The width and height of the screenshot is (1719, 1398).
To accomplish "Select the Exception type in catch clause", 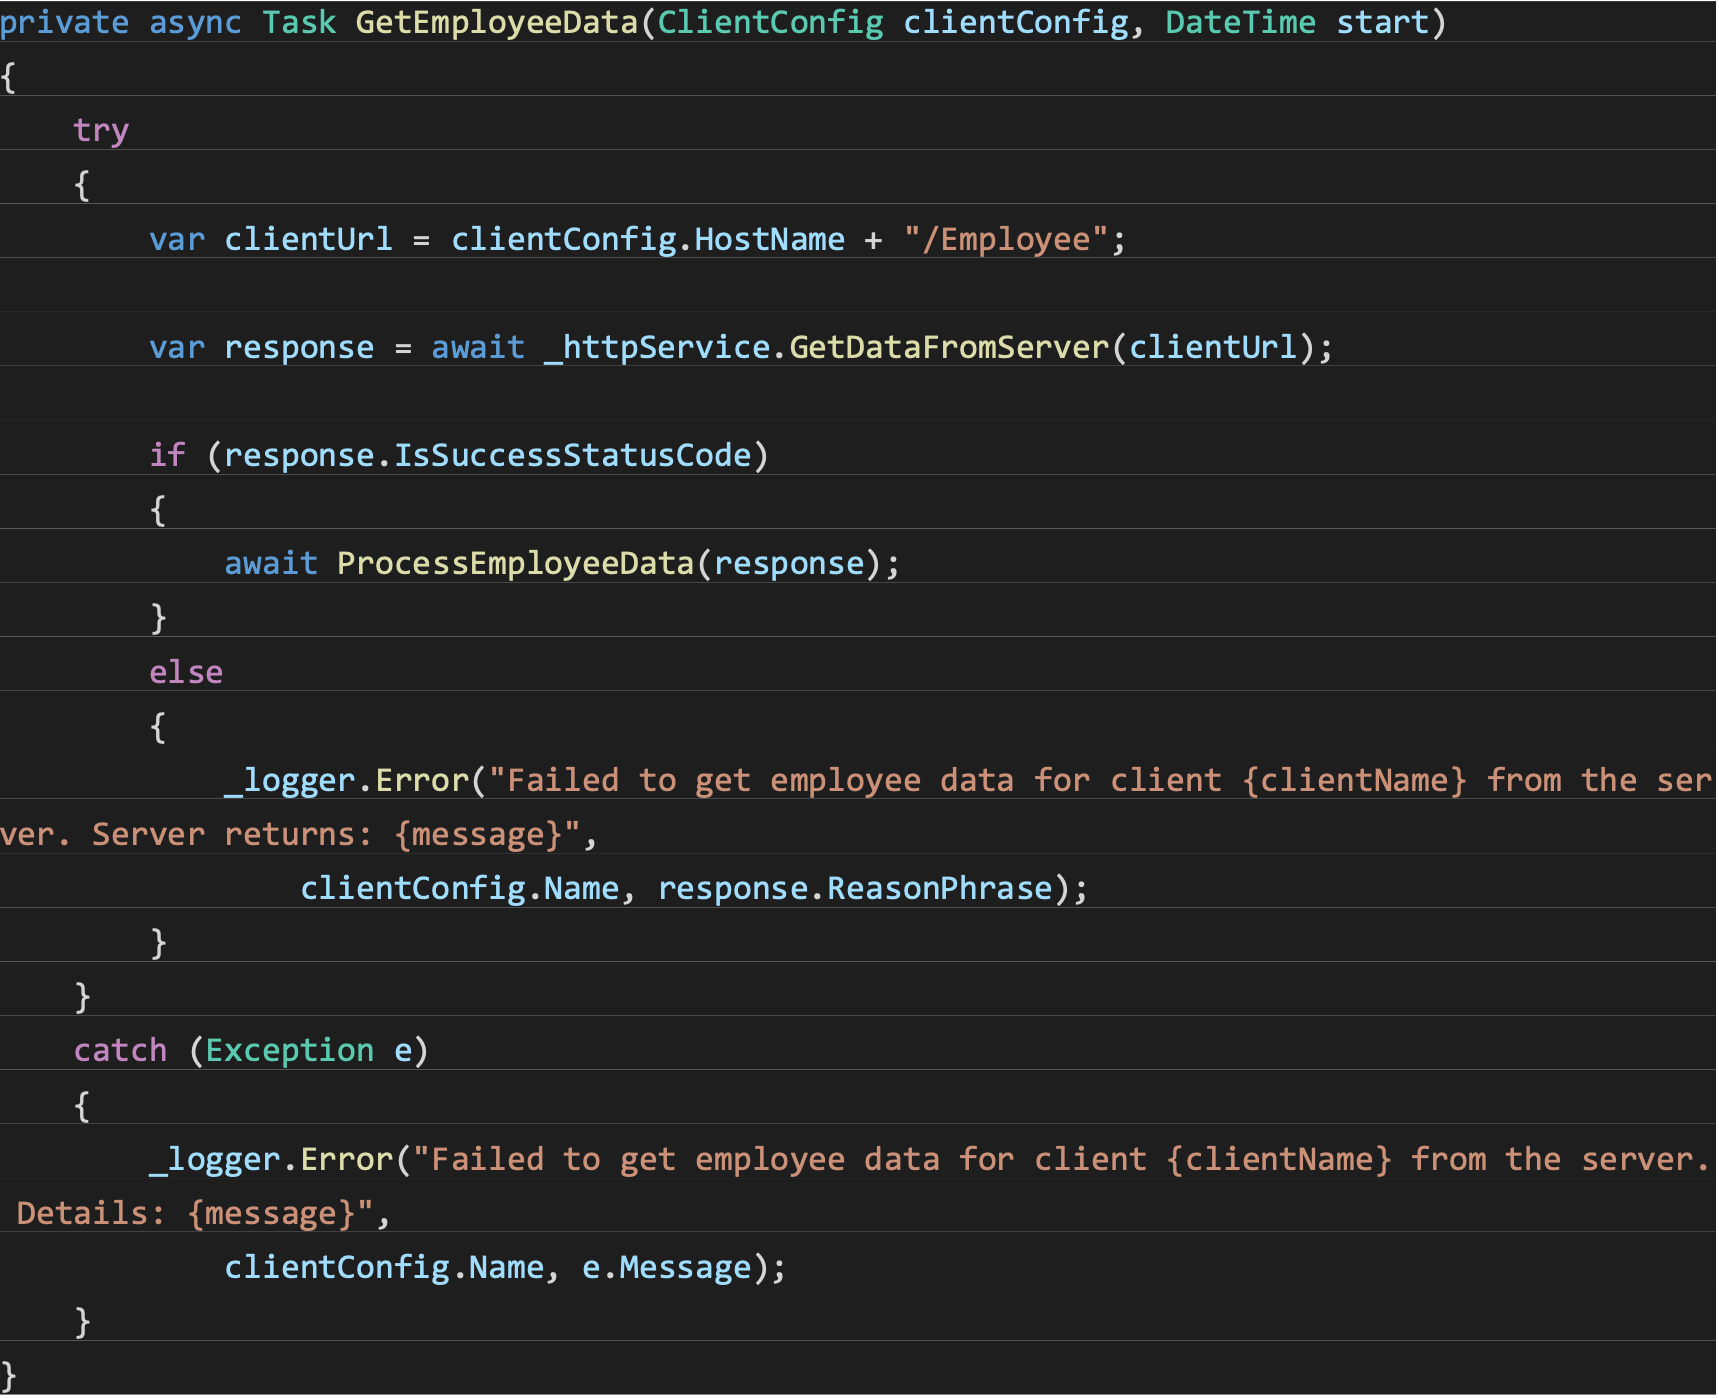I will pos(291,1050).
